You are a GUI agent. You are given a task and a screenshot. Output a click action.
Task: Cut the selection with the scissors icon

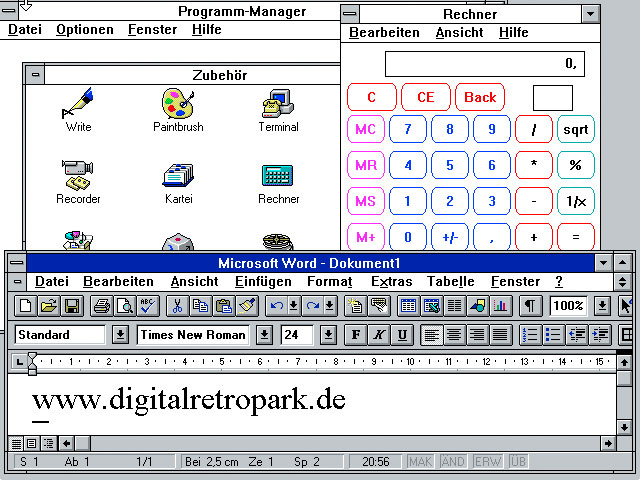coord(178,306)
